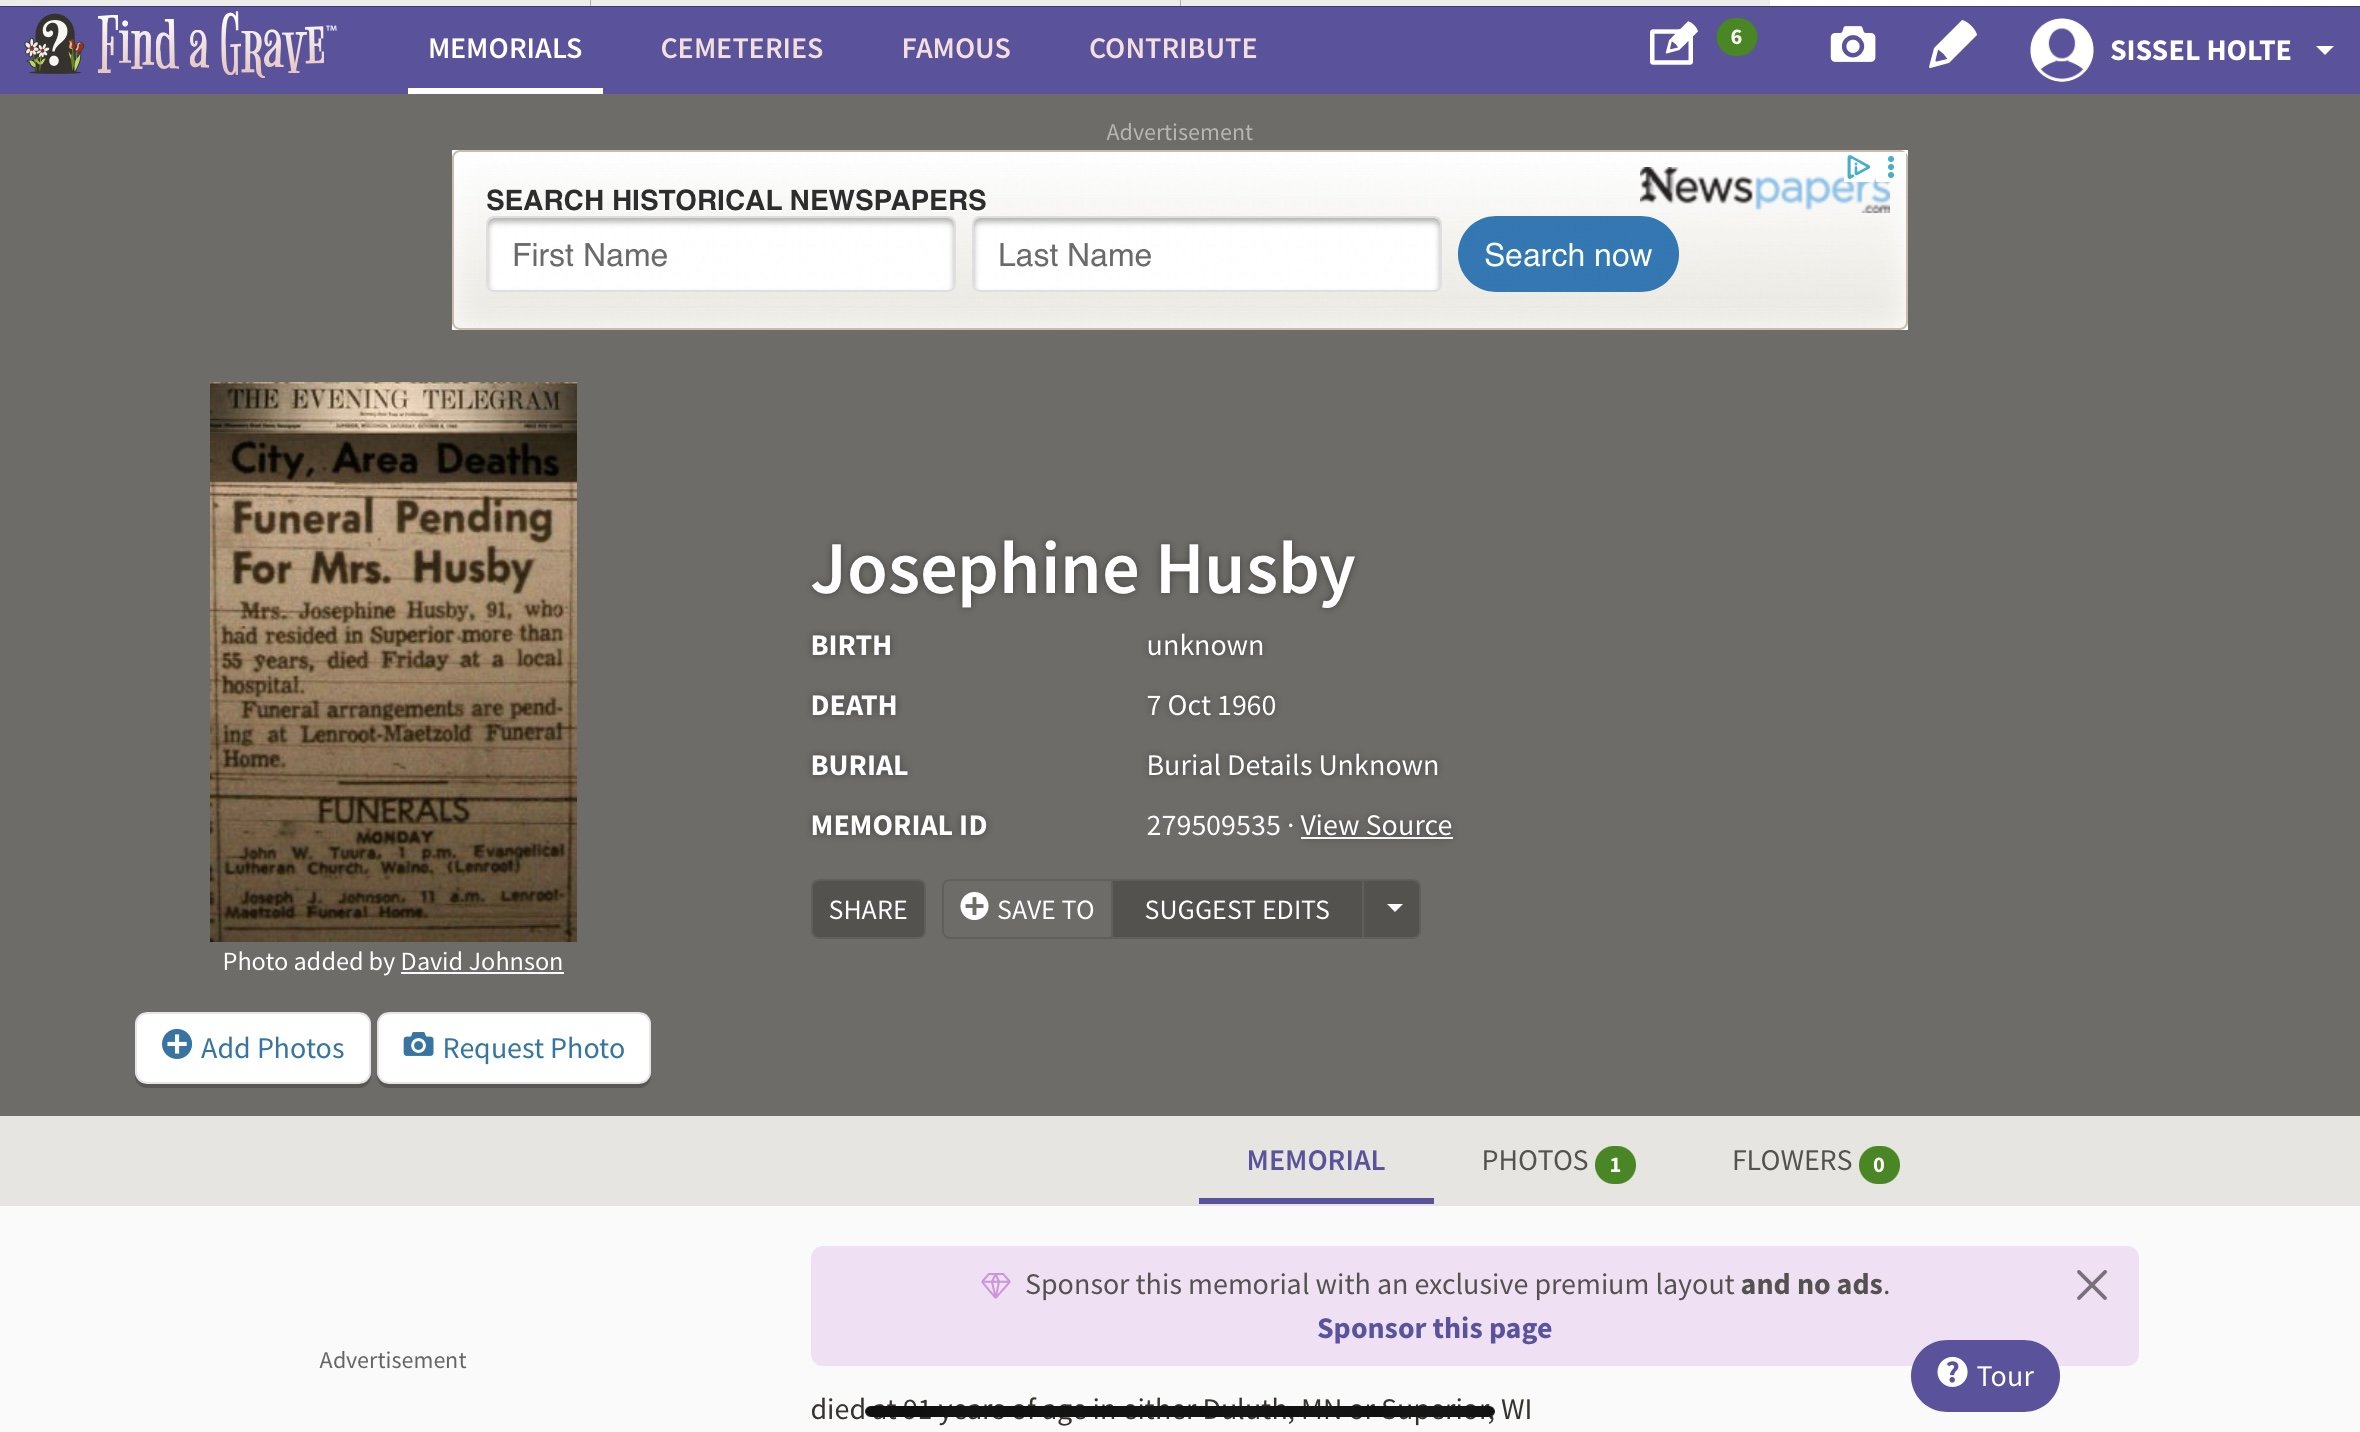
Task: Expand Sissel Holte account dropdown arrow
Action: click(2325, 50)
